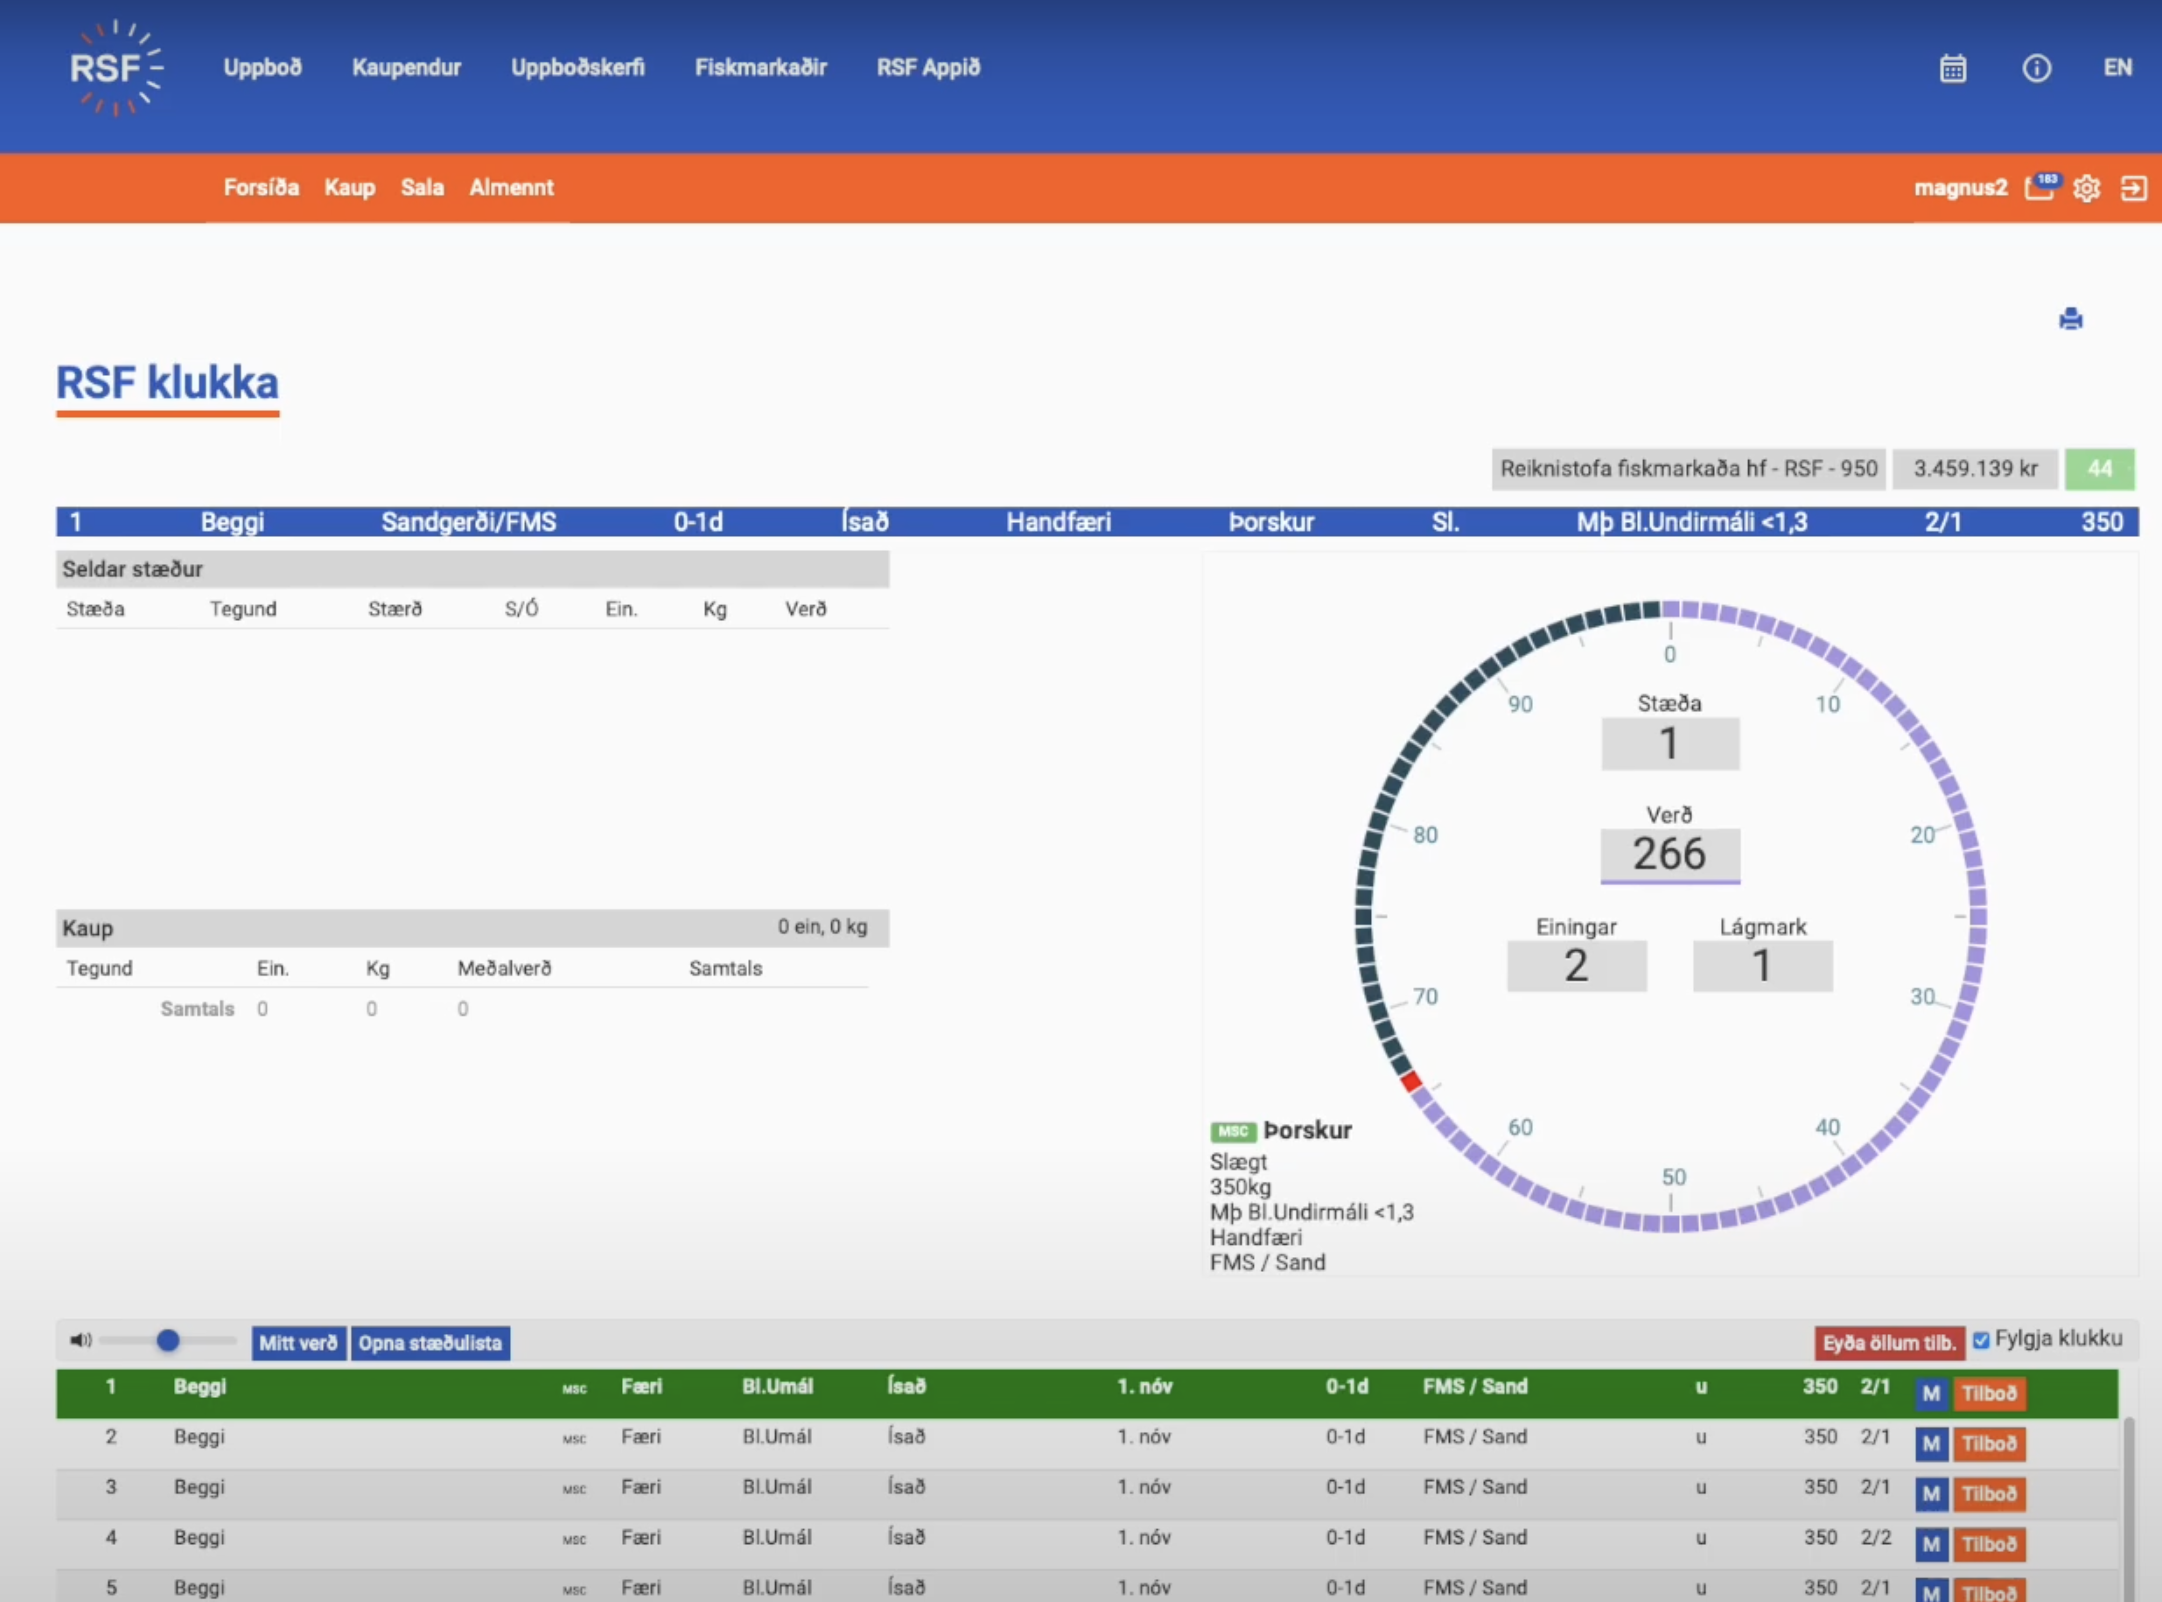The height and width of the screenshot is (1602, 2162).
Task: Open the calendar icon in header
Action: [x=1952, y=68]
